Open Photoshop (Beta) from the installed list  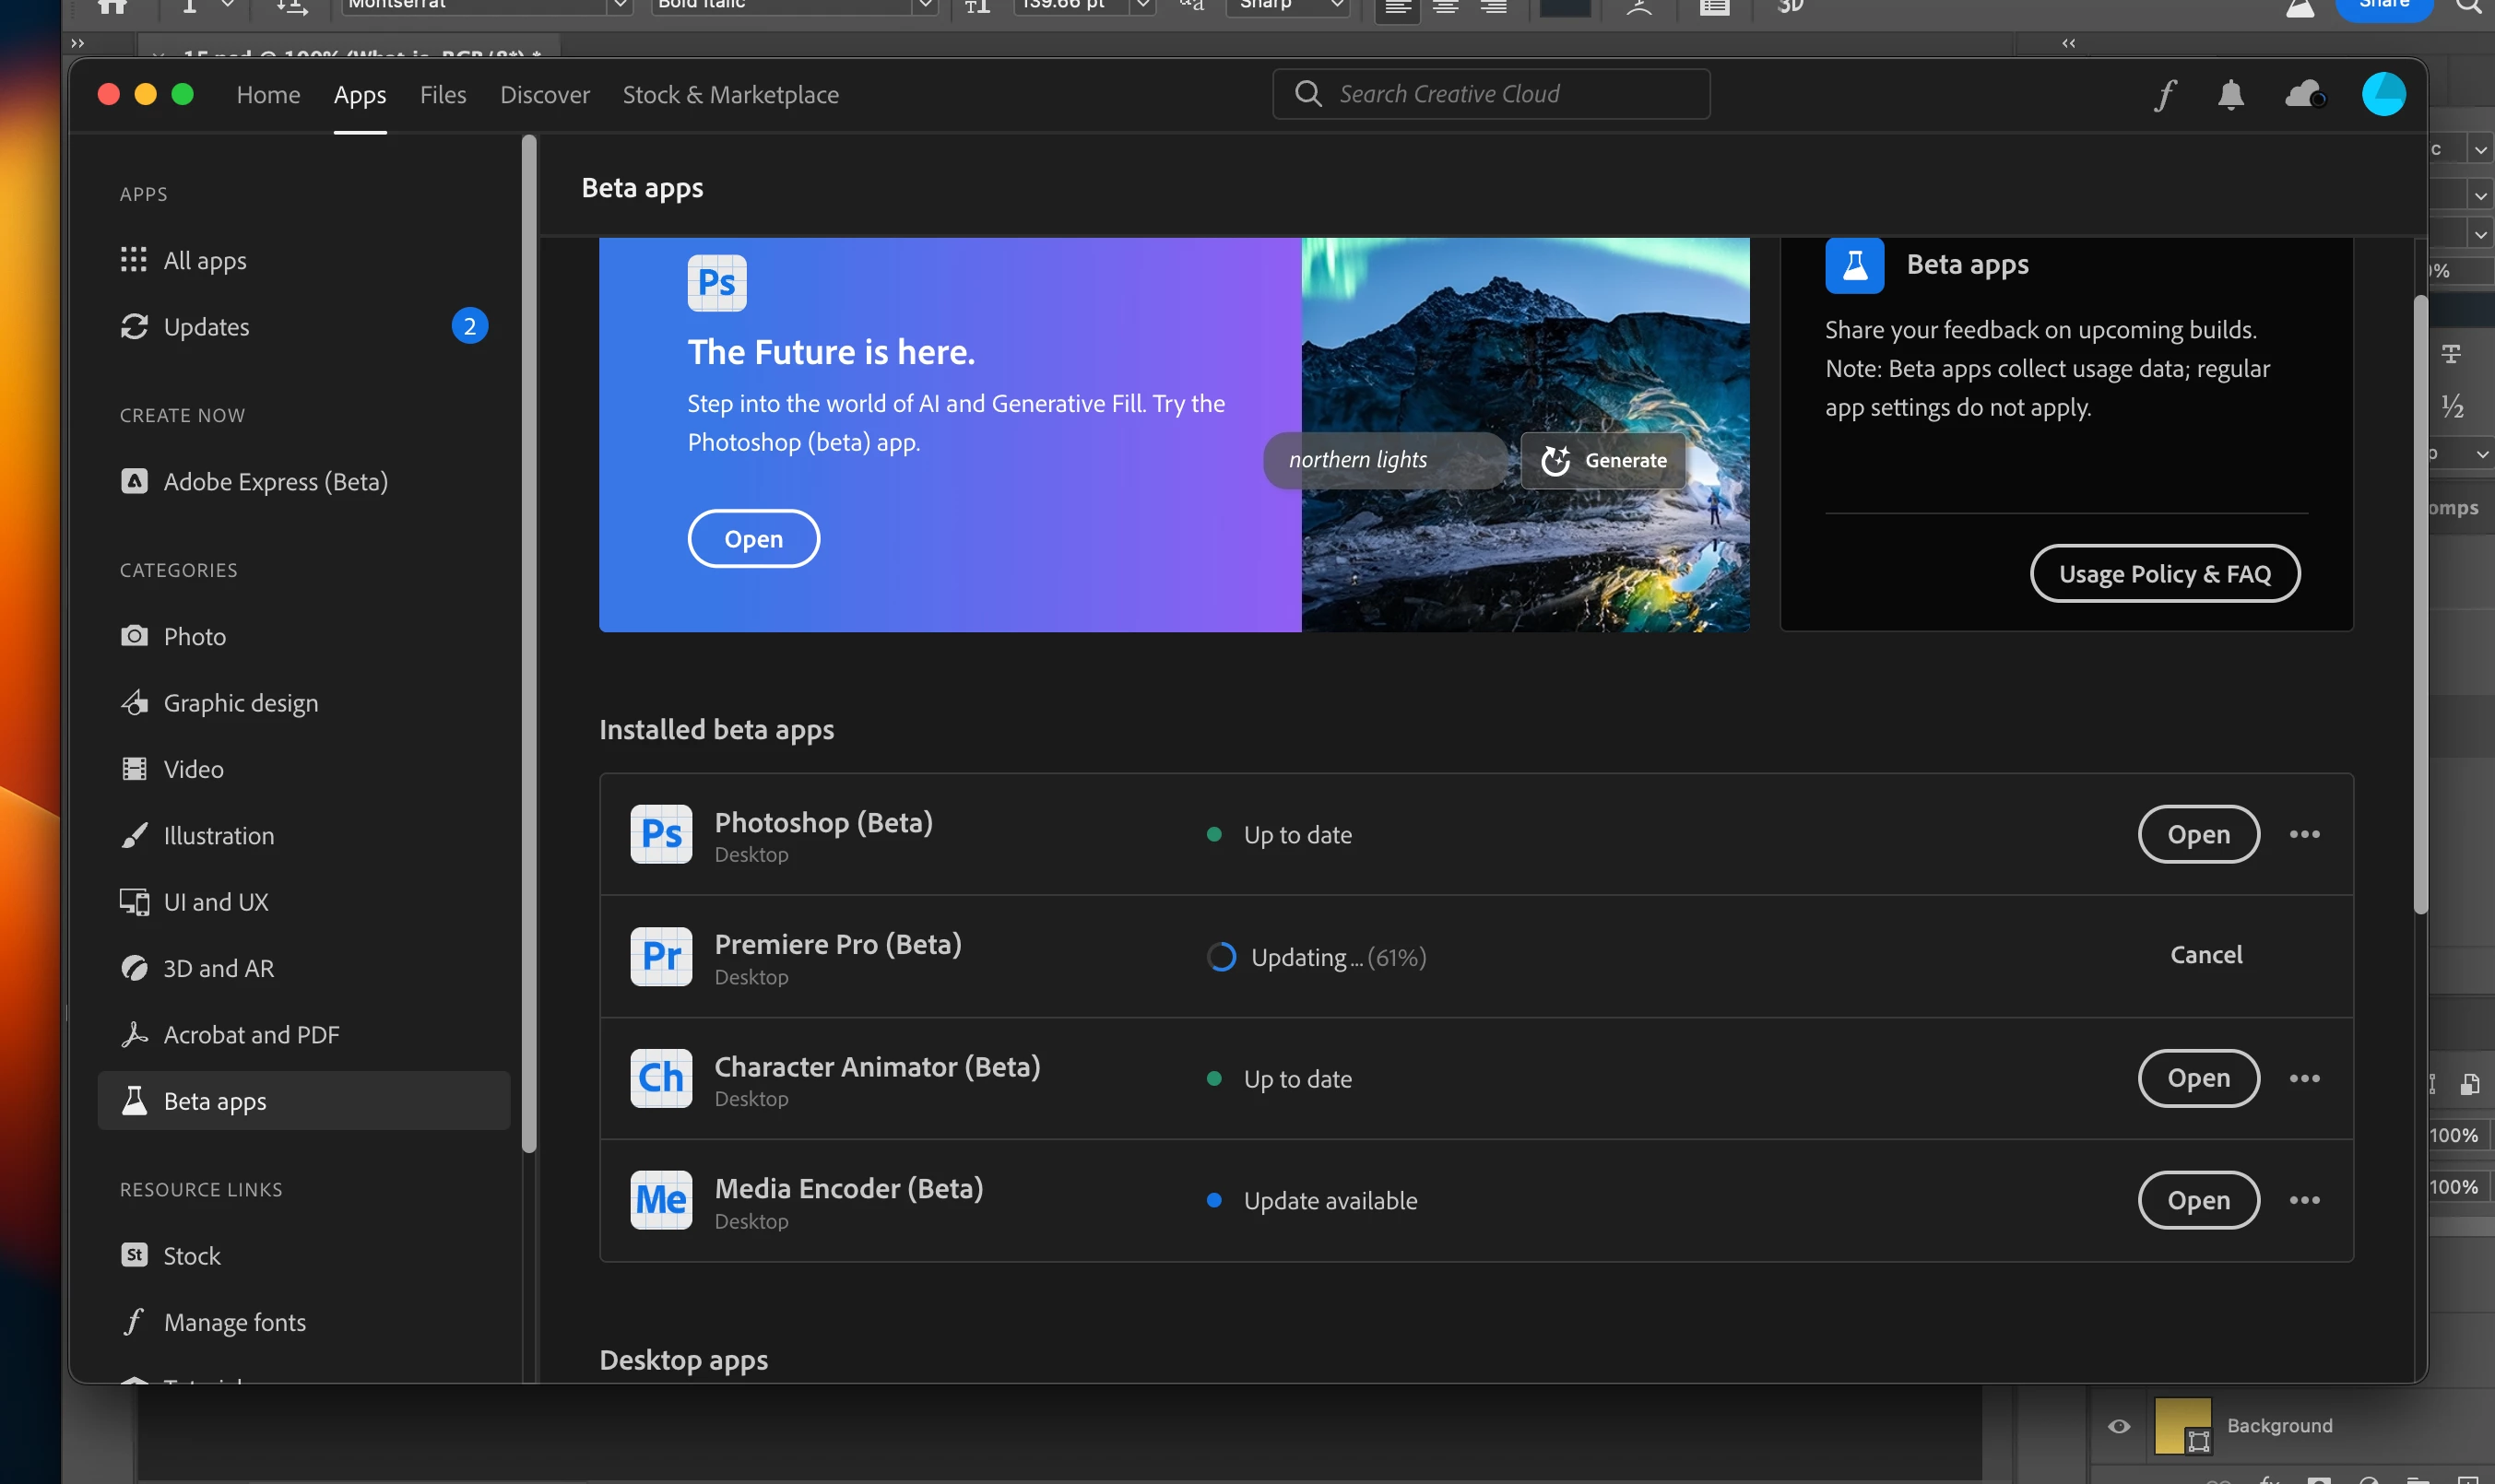point(2198,834)
